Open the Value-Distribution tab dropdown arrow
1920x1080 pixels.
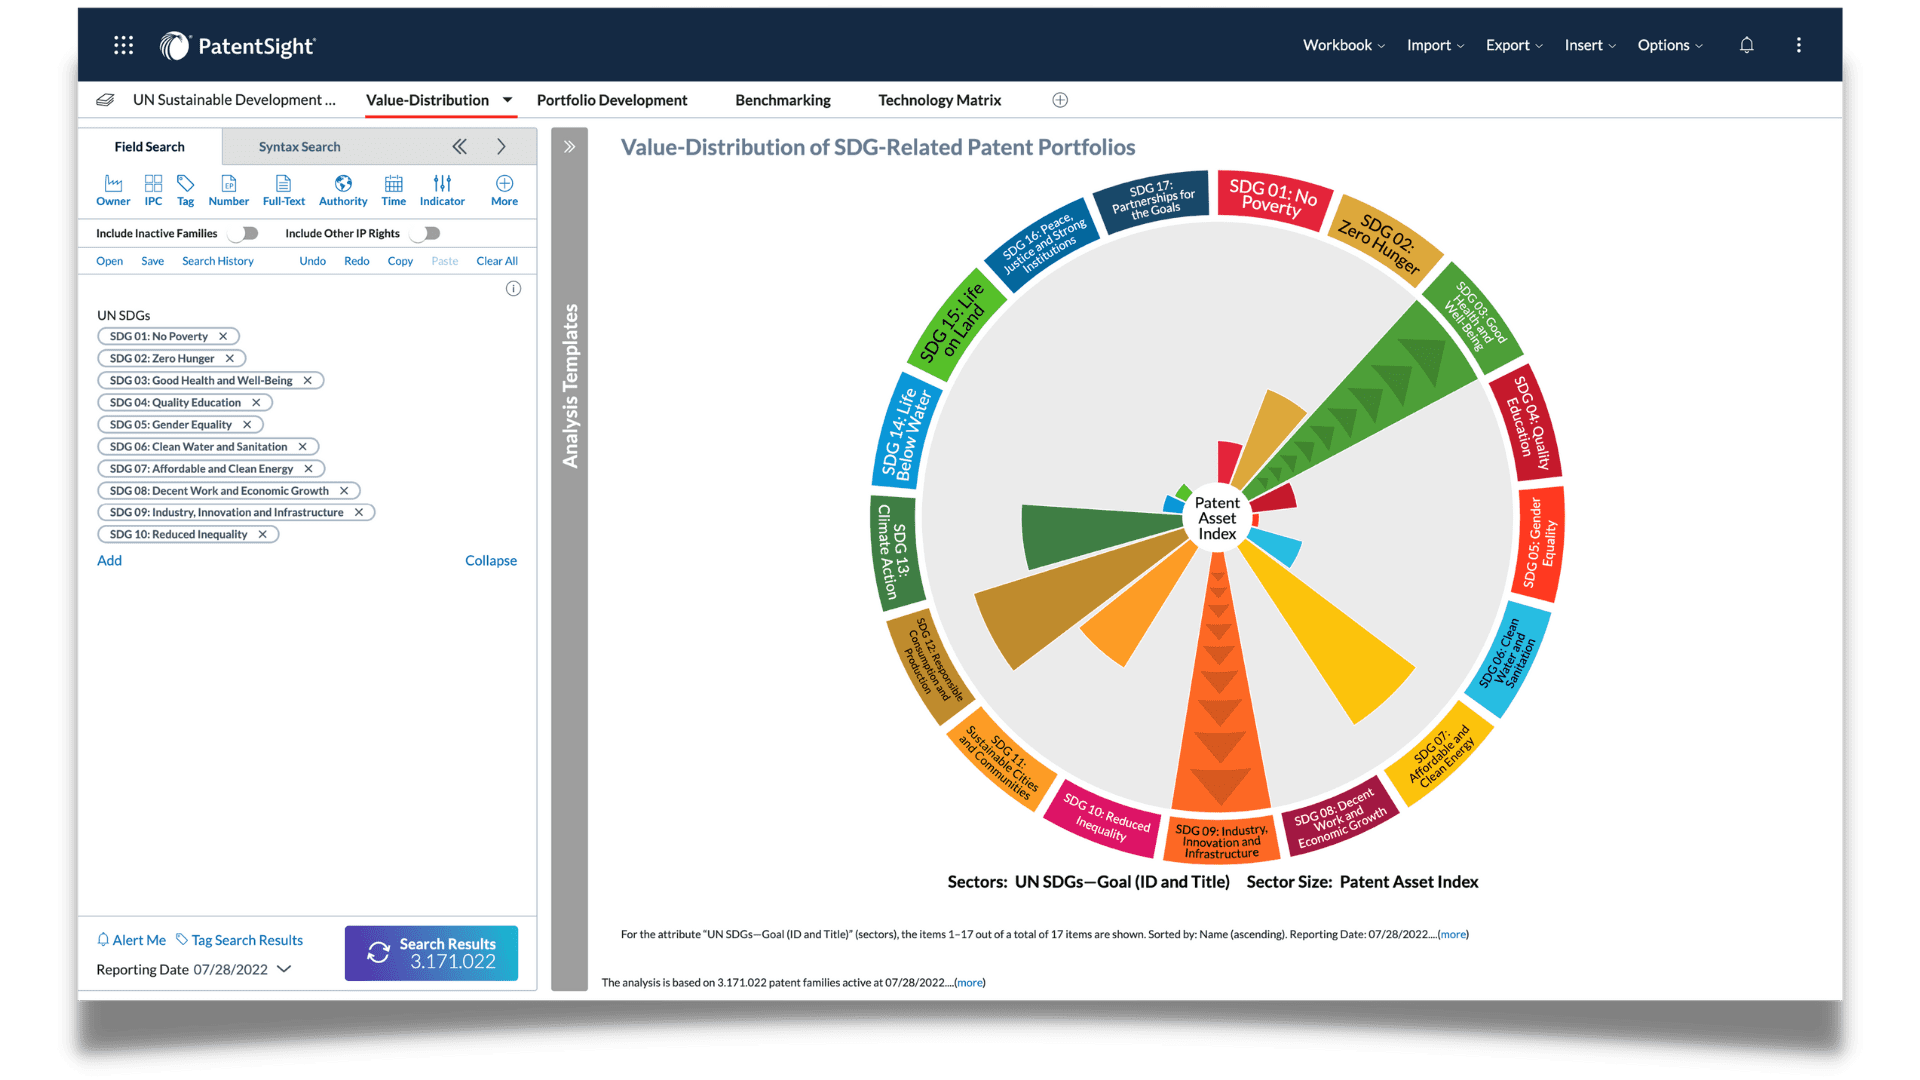click(507, 100)
